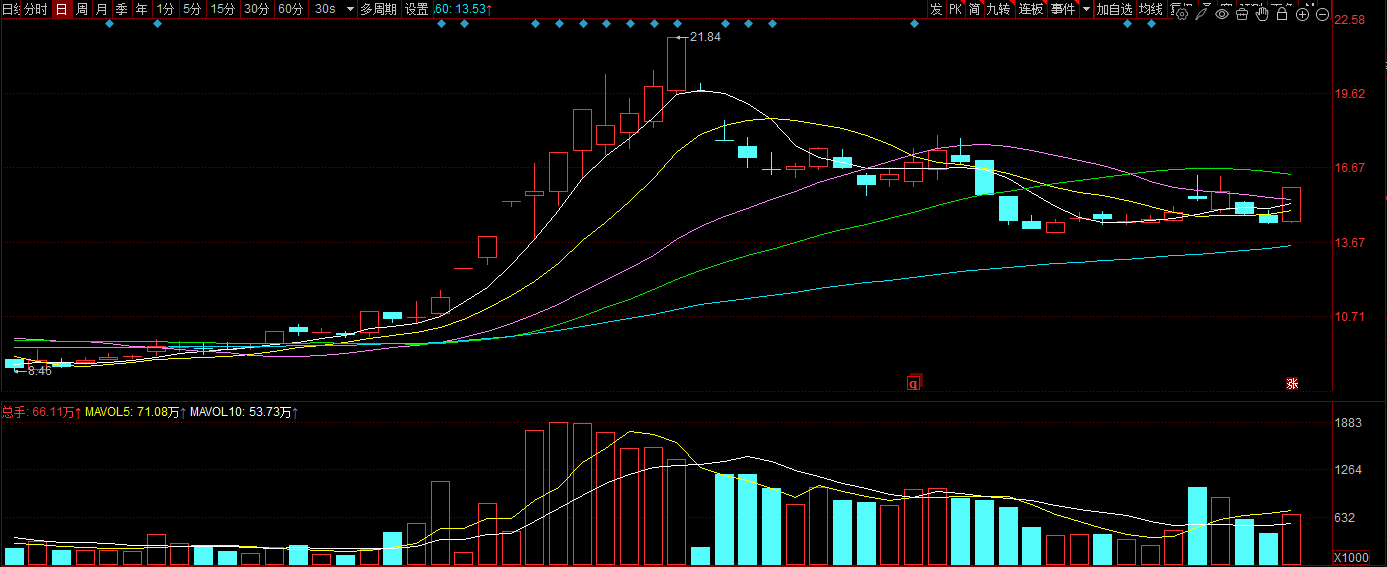Click the MAVOL10: 53.73万 readout
This screenshot has height=567, width=1387.
(x=244, y=411)
